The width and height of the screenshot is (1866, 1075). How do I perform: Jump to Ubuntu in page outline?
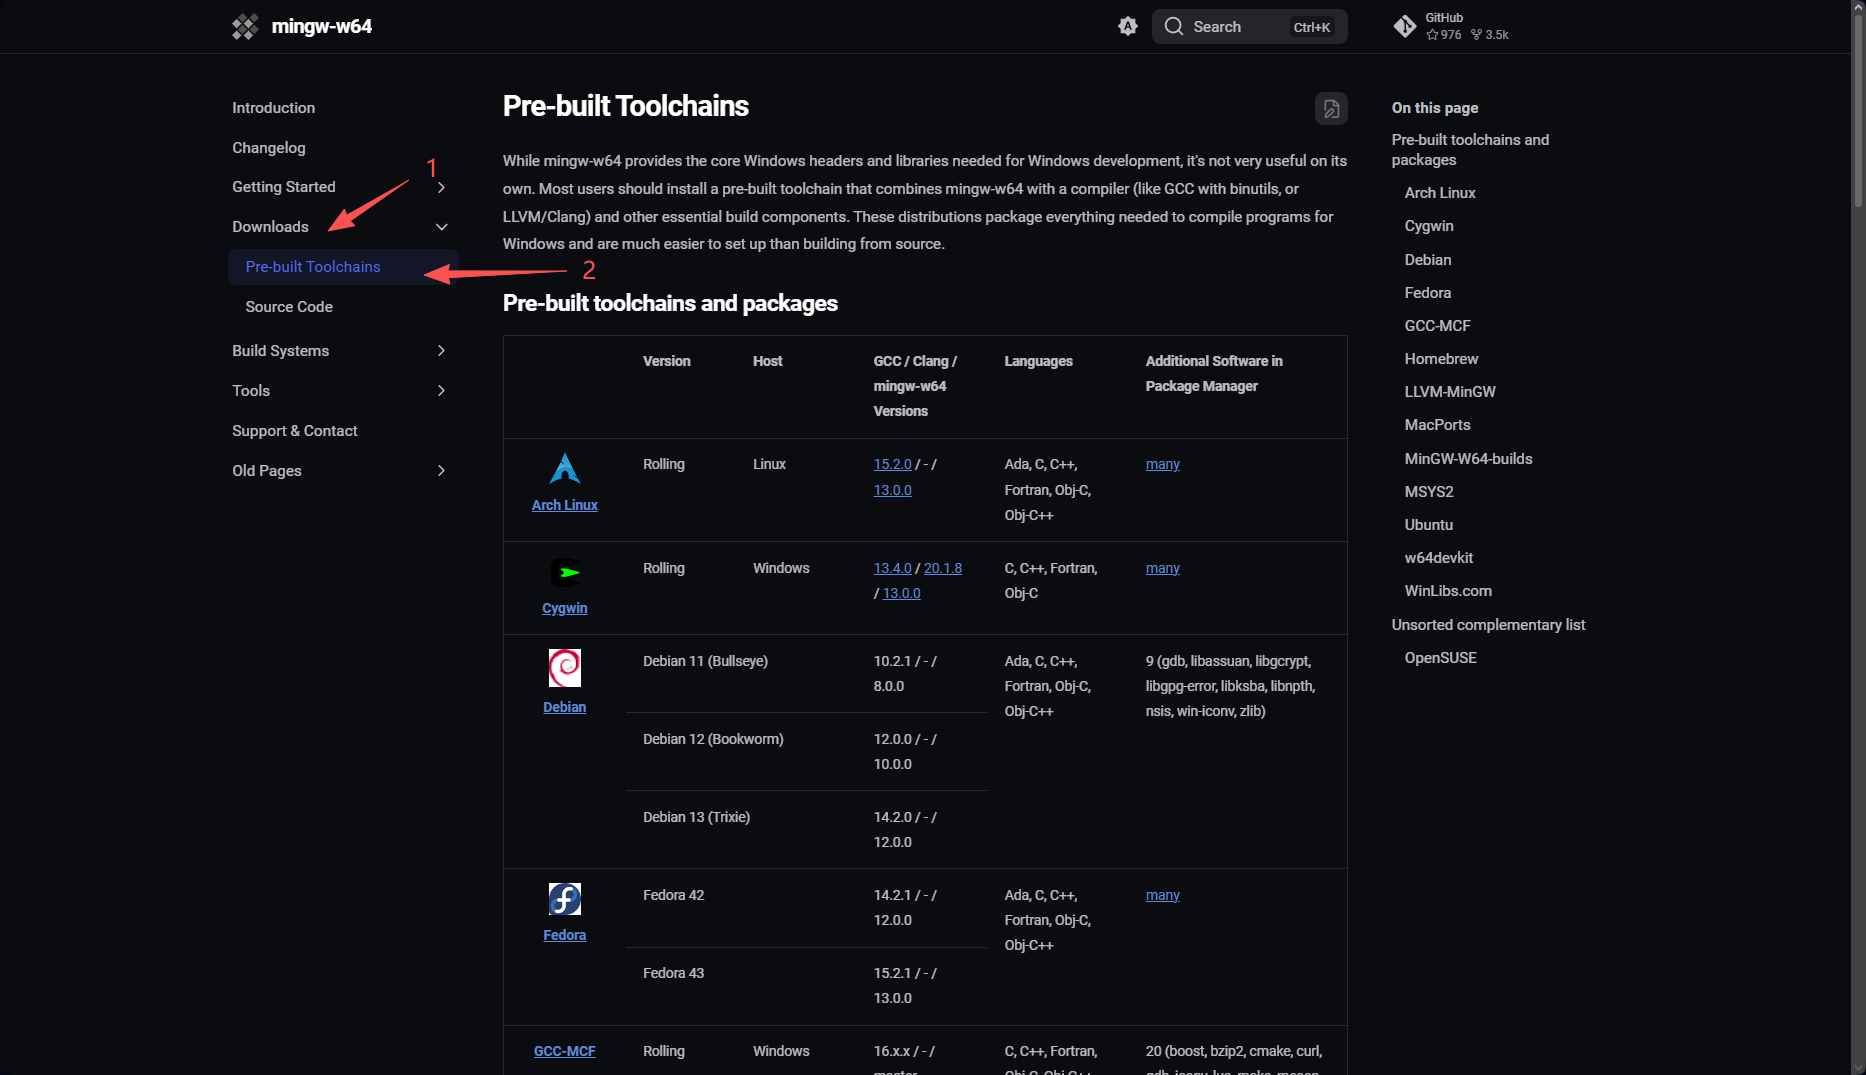tap(1429, 525)
